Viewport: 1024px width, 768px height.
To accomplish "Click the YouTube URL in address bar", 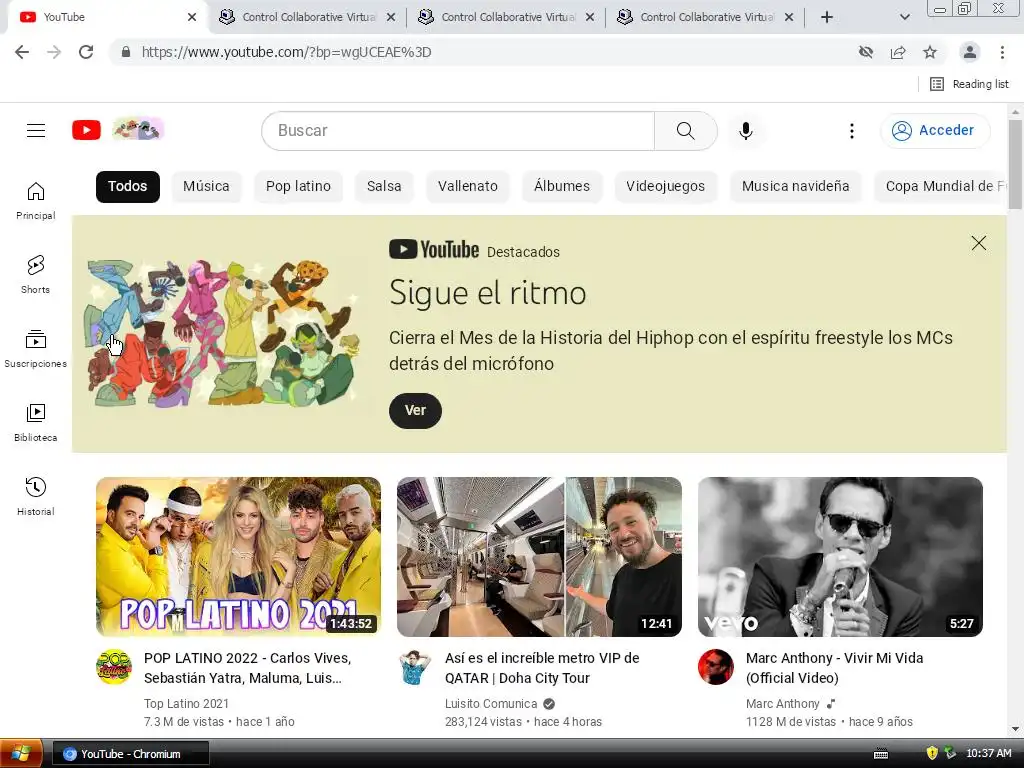I will 286,52.
